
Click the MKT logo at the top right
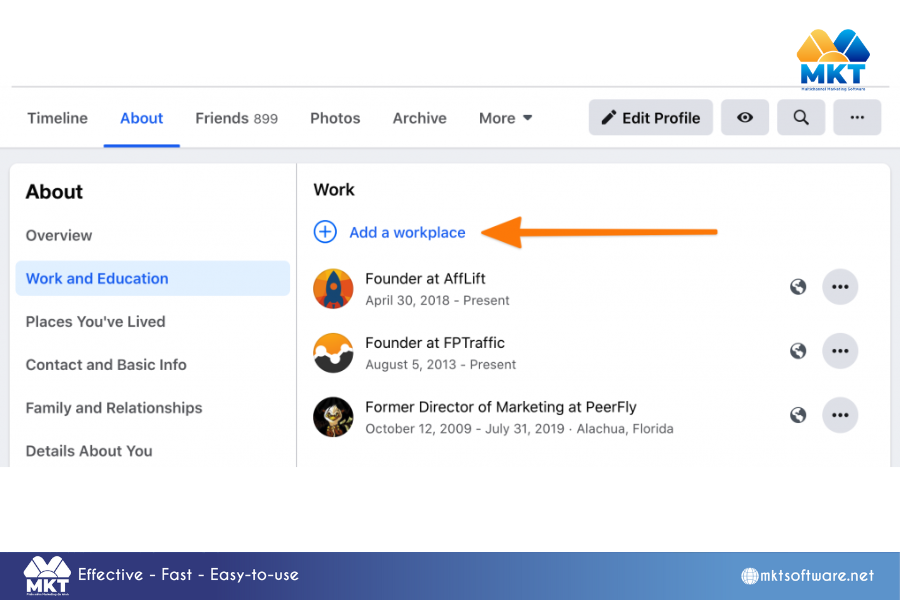832,55
